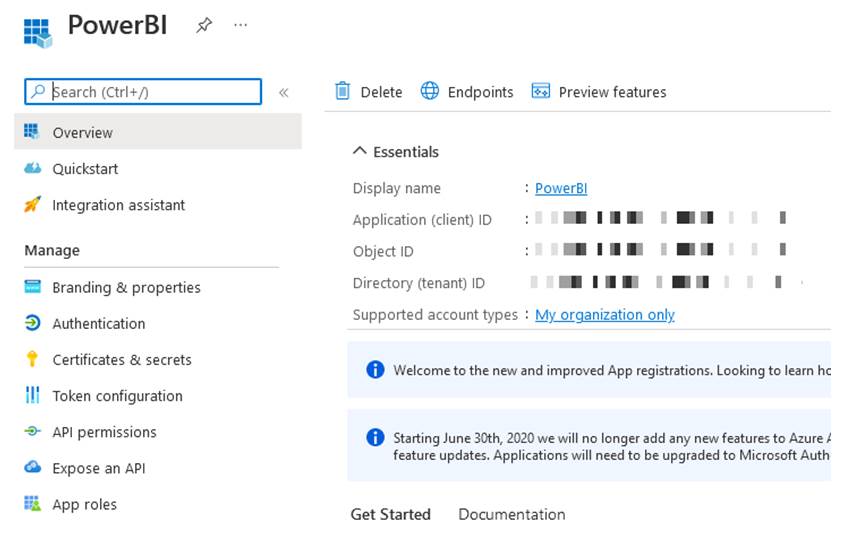Click the PowerBI app registration icon
Screen dimensions: 845x535
pyautogui.click(x=38, y=33)
